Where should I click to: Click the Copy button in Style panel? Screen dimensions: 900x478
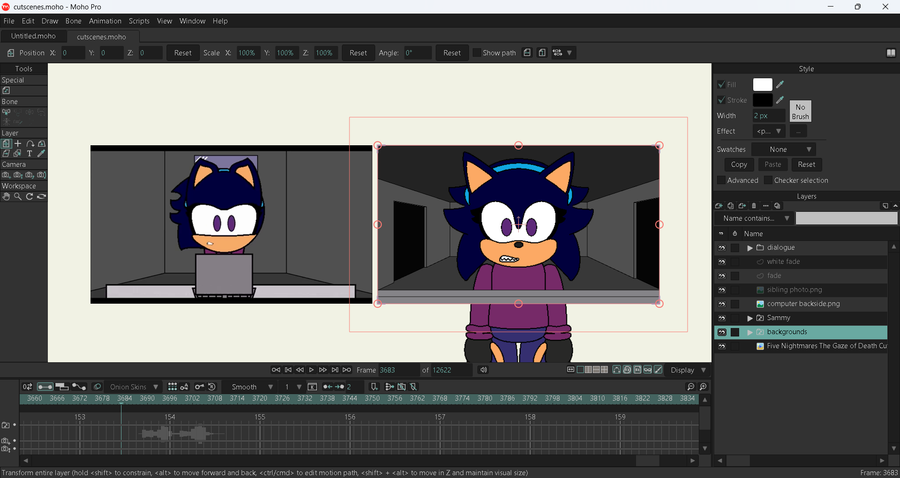pos(739,165)
